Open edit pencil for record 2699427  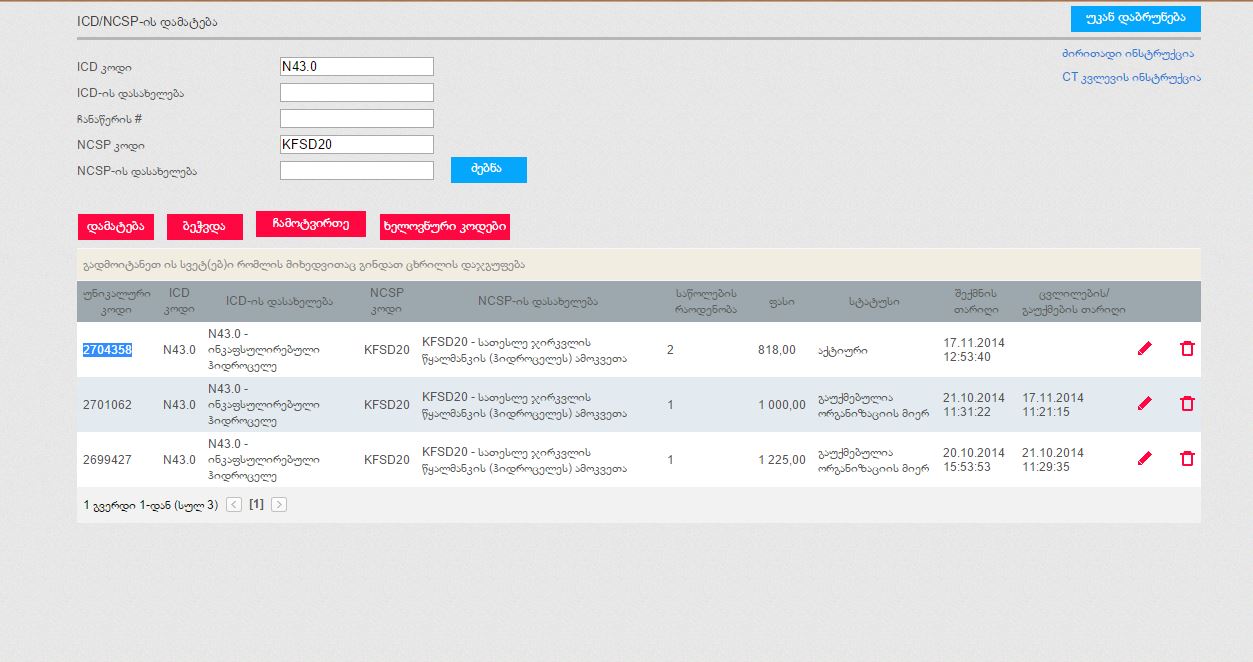coord(1145,459)
